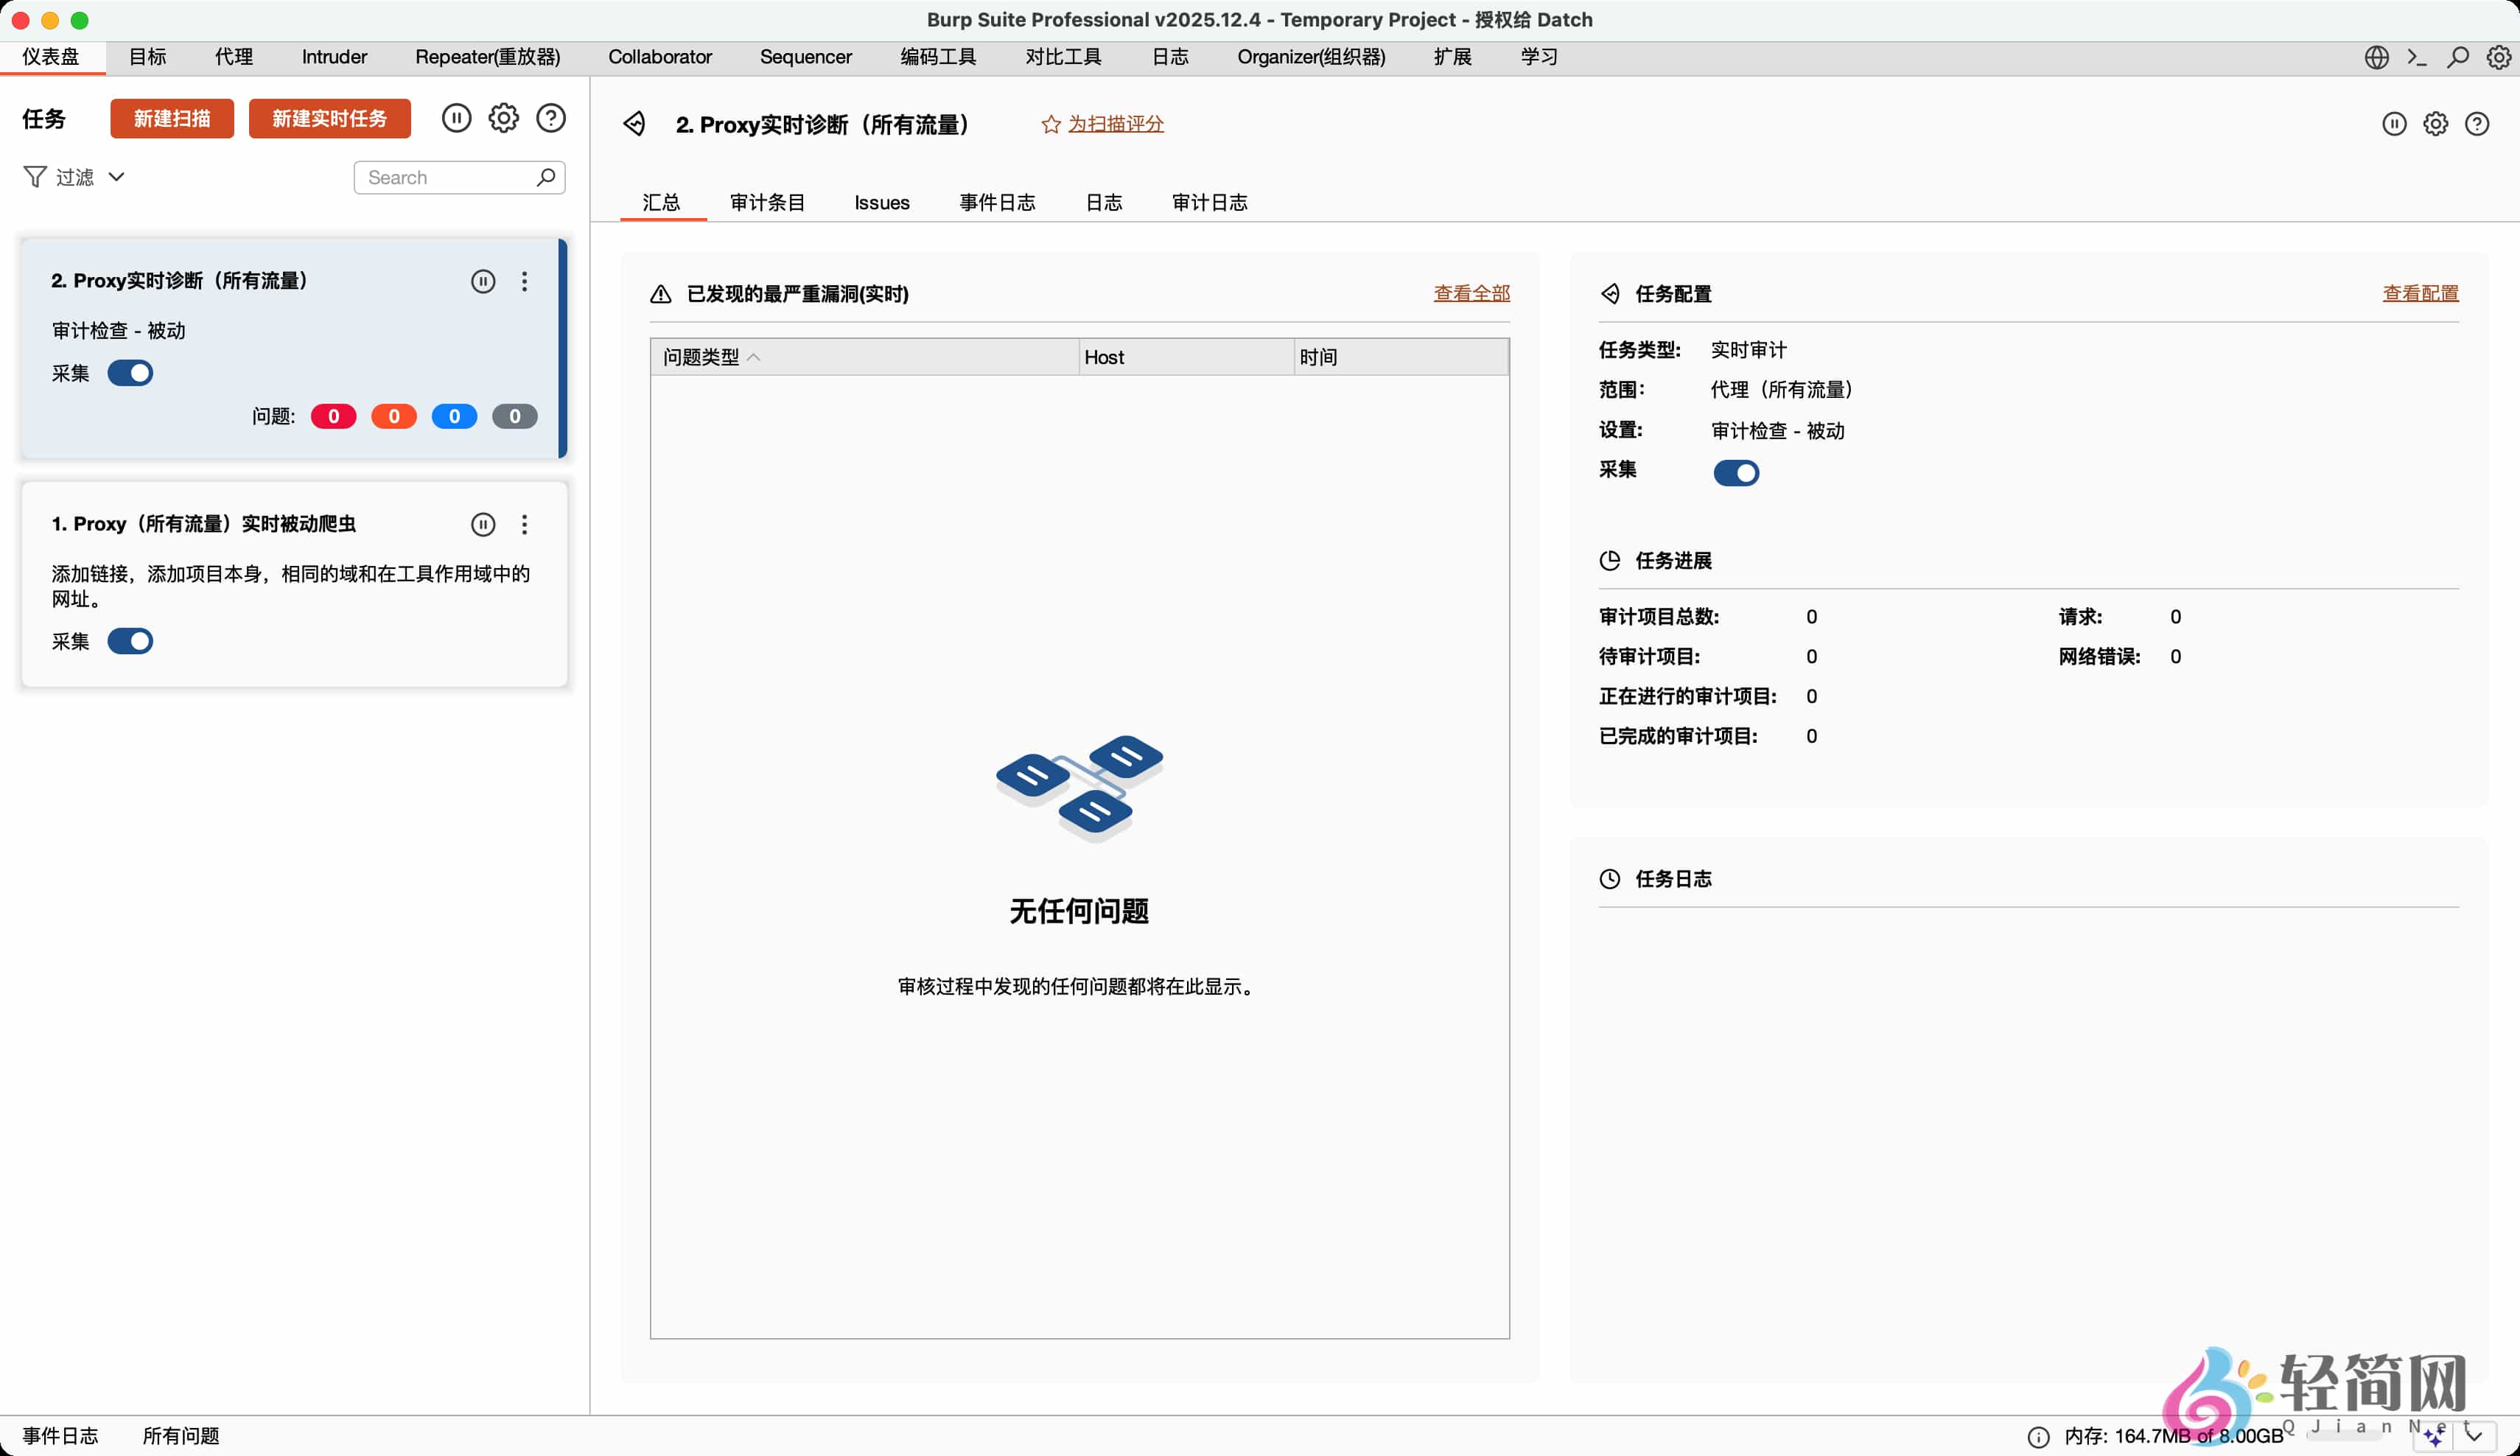Viewport: 2520px width, 1456px height.
Task: Open the terminal console icon
Action: [x=2417, y=57]
